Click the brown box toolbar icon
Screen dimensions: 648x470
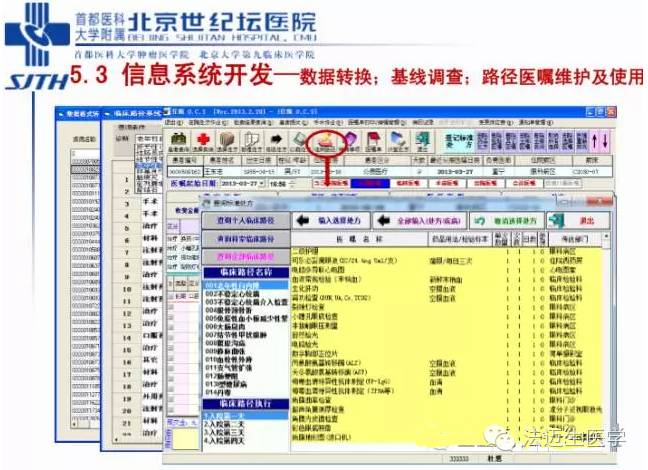coord(227,141)
